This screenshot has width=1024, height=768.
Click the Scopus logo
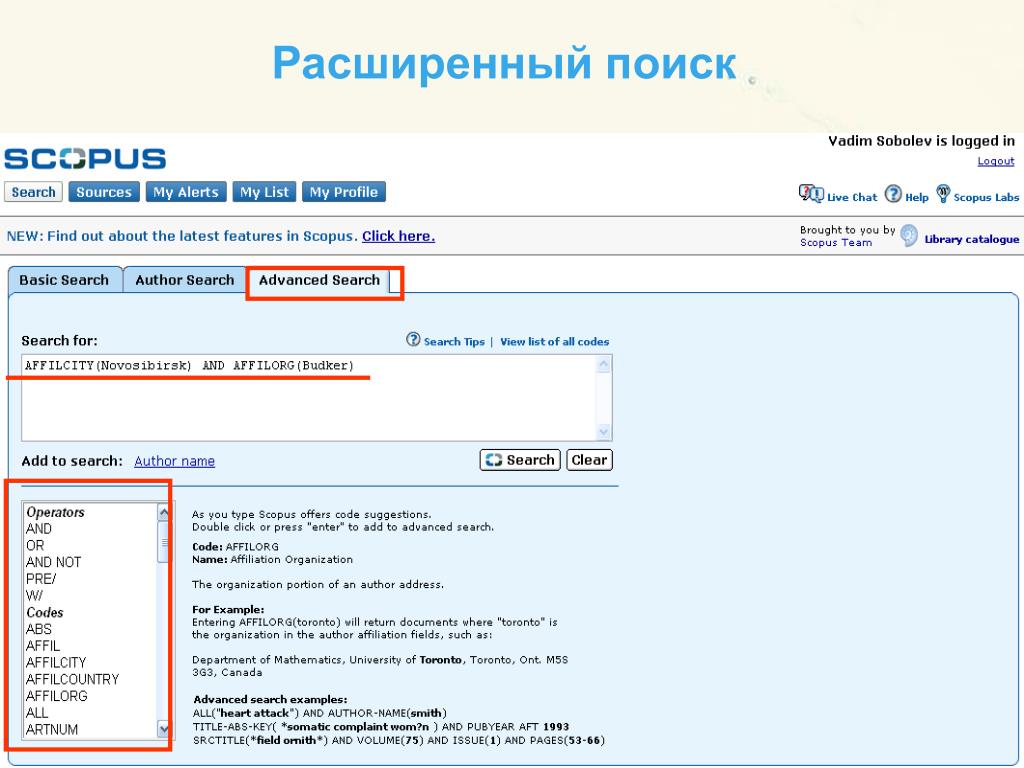tap(85, 159)
